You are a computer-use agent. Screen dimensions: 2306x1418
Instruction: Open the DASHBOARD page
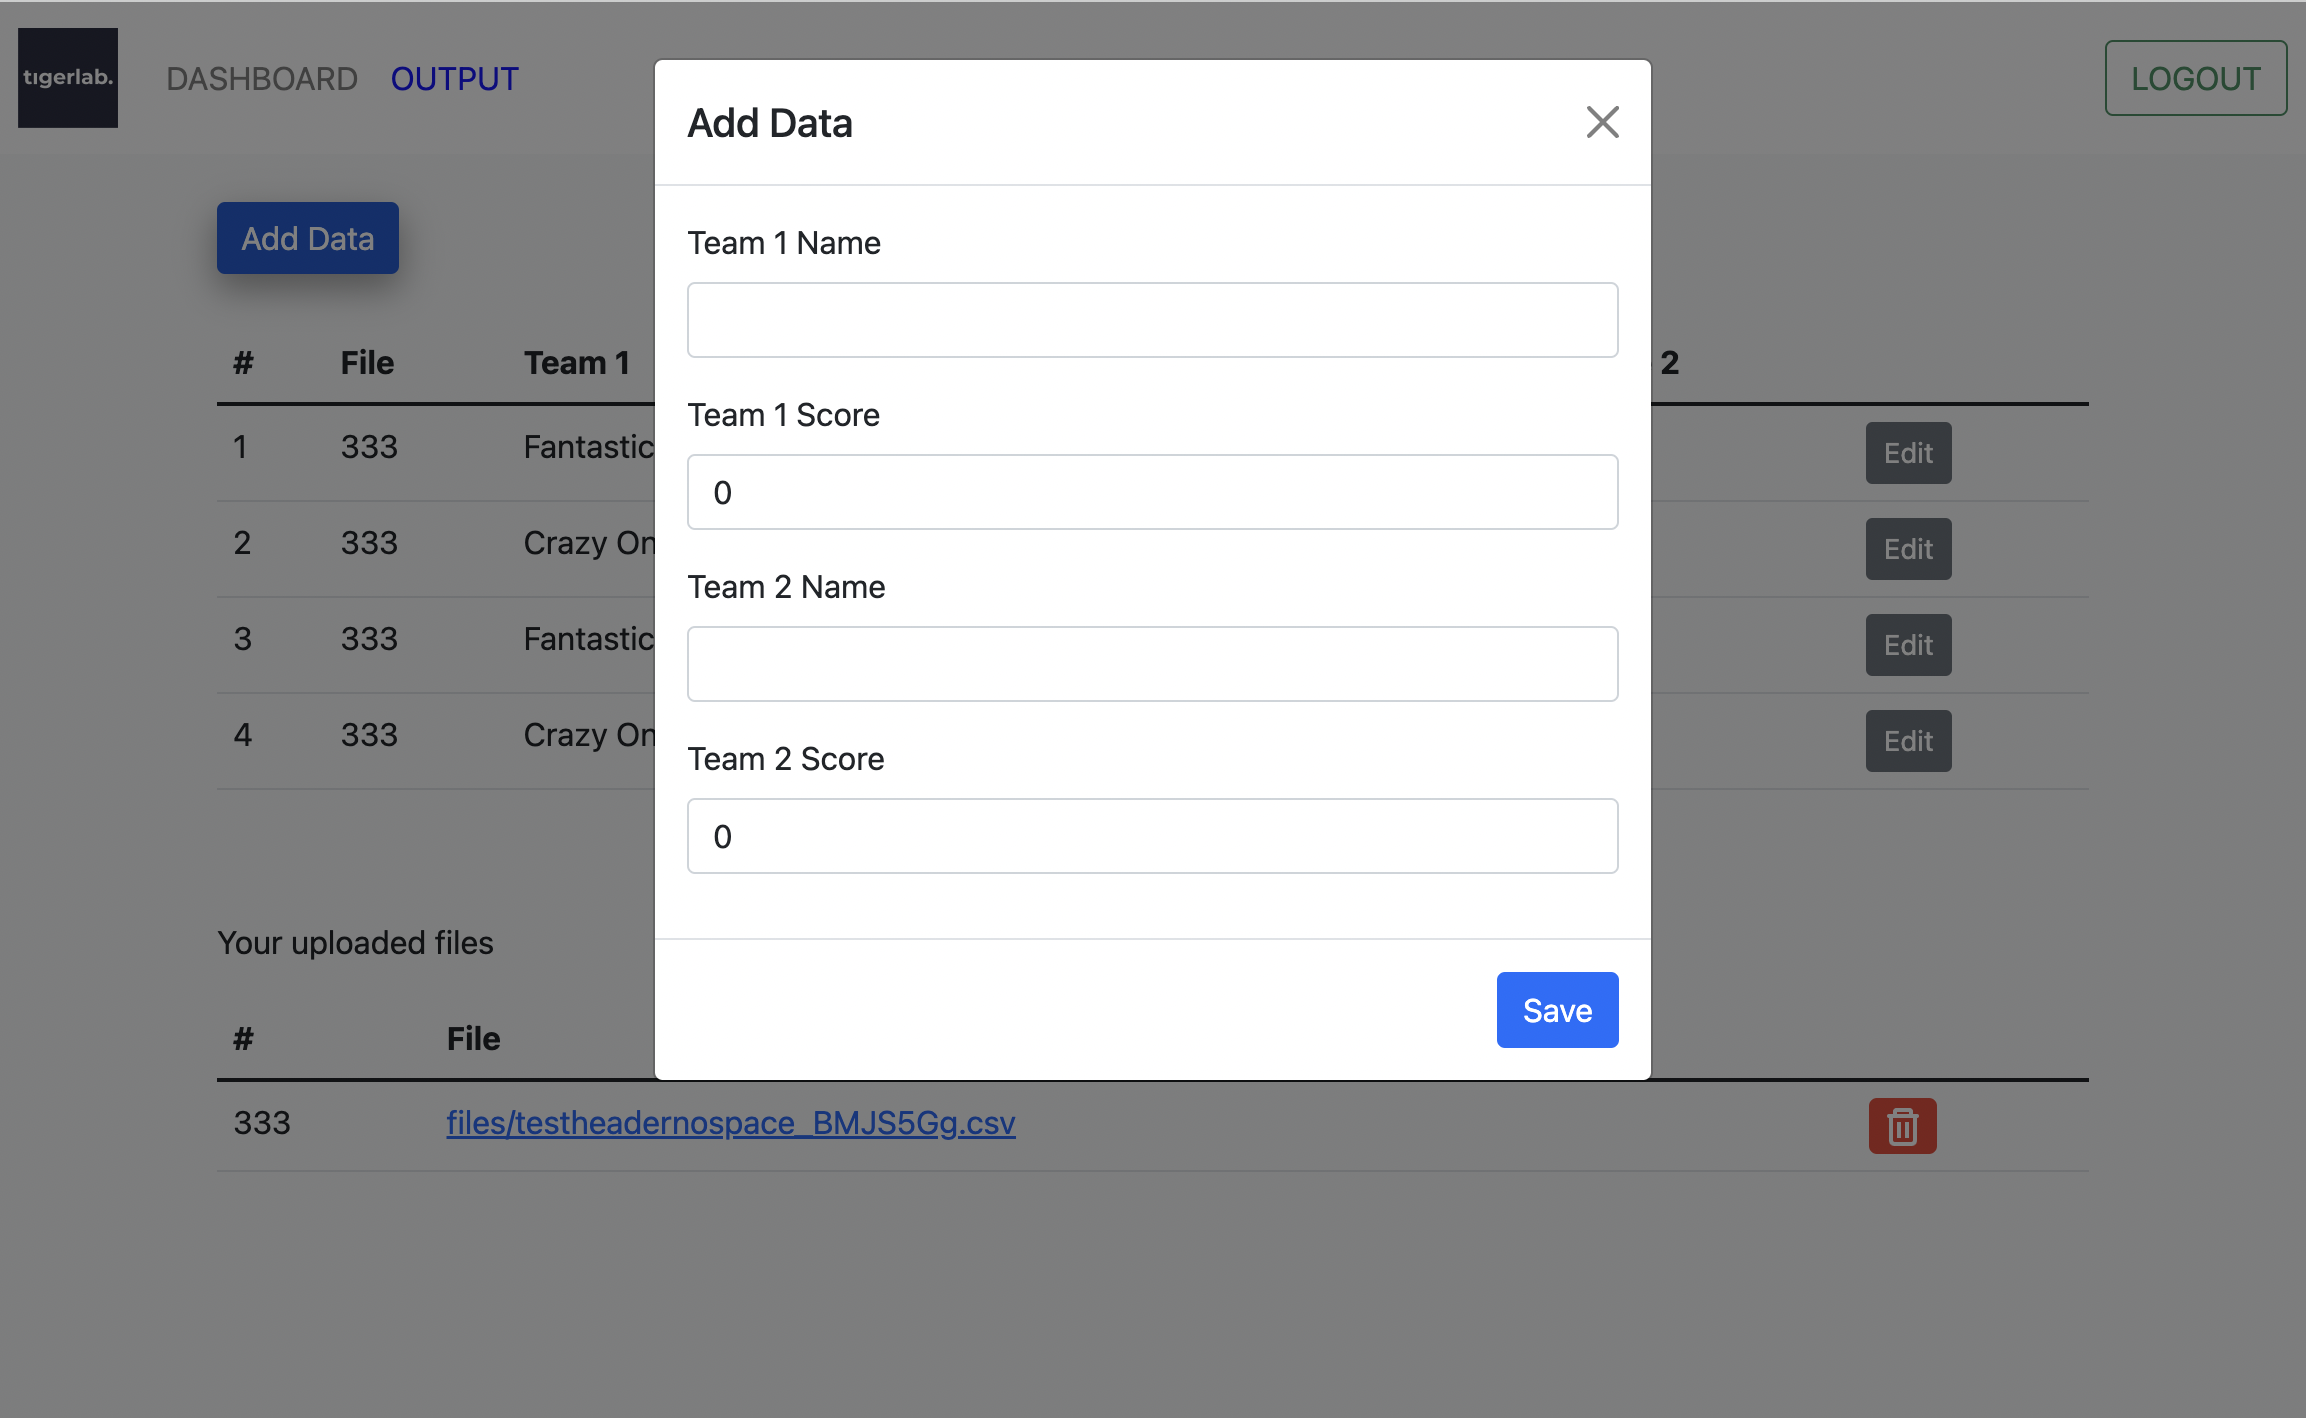(x=262, y=78)
